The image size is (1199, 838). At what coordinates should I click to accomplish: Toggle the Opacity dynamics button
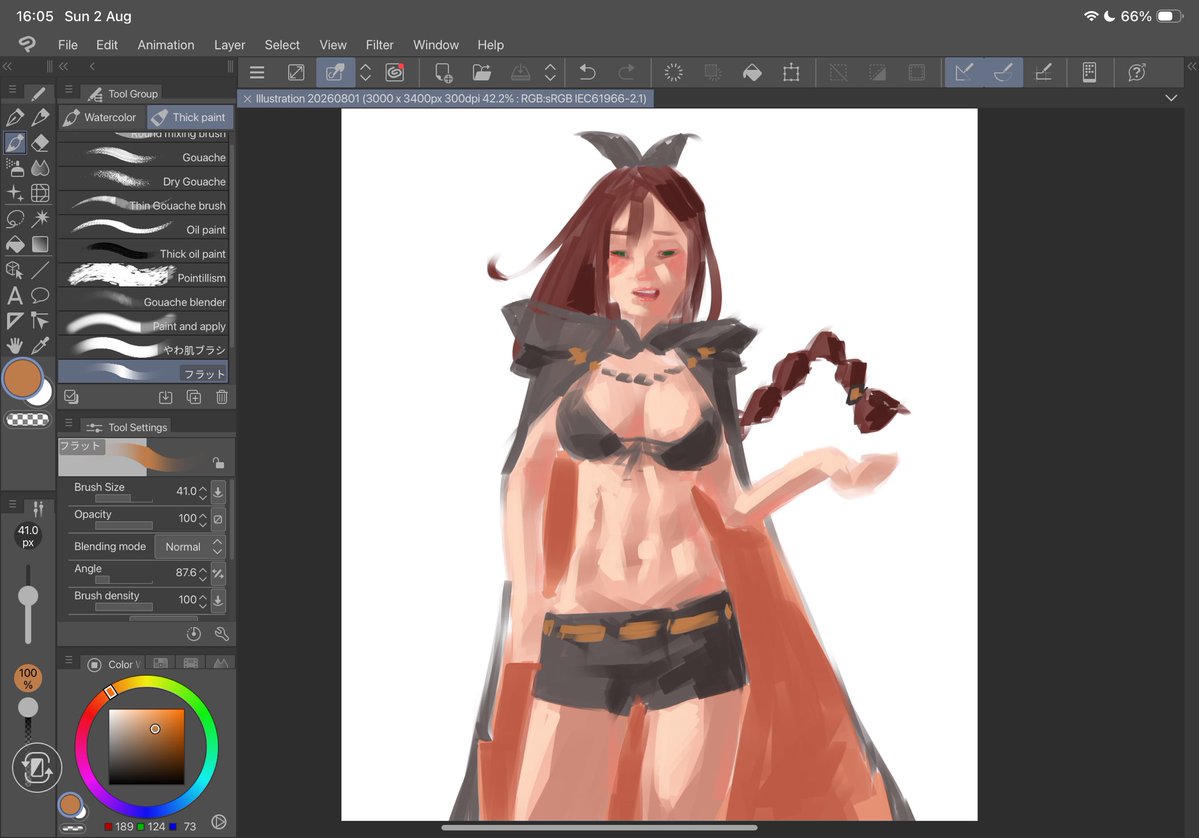(x=218, y=519)
